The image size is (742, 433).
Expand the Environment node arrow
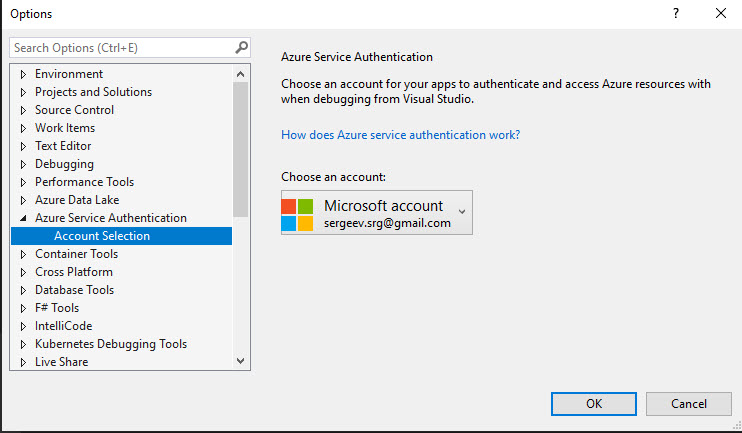click(x=23, y=74)
